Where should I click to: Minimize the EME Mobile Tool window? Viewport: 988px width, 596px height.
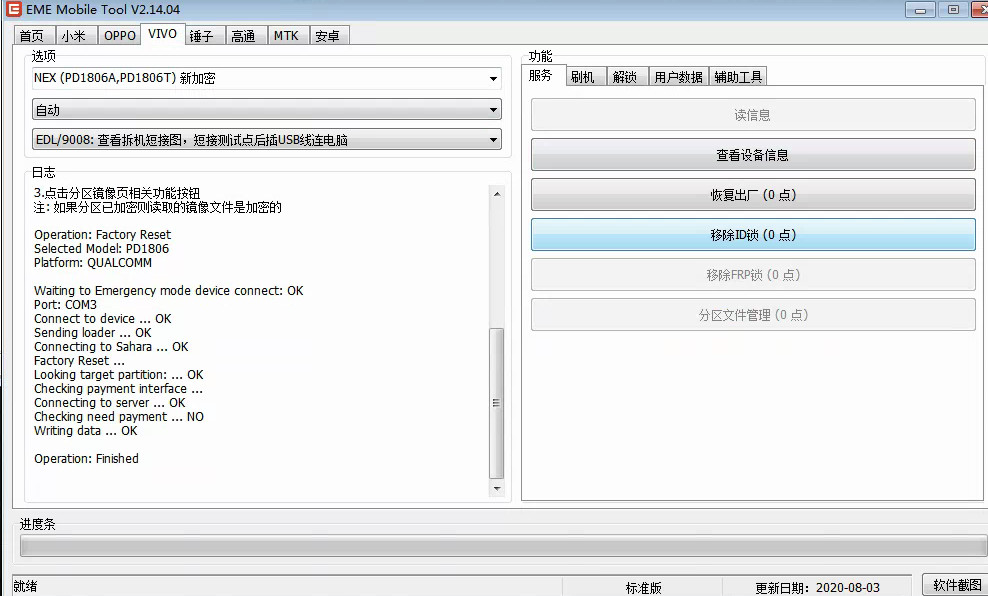pyautogui.click(x=921, y=10)
